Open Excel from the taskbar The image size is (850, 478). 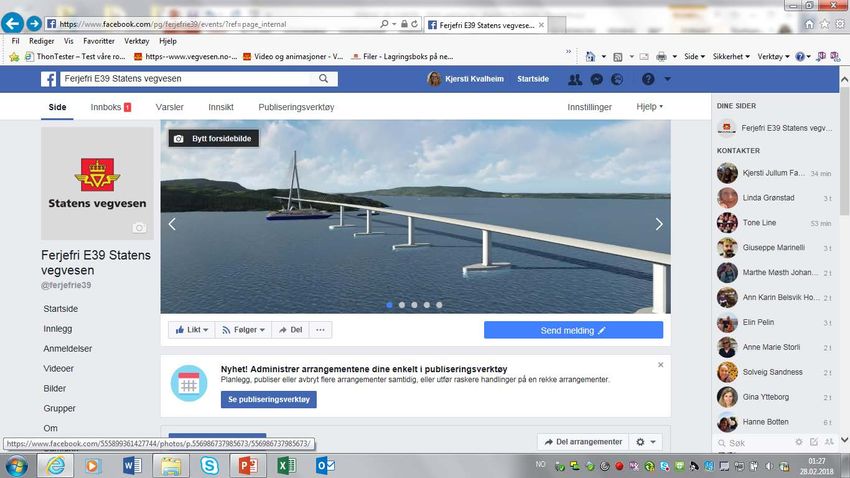[286, 466]
